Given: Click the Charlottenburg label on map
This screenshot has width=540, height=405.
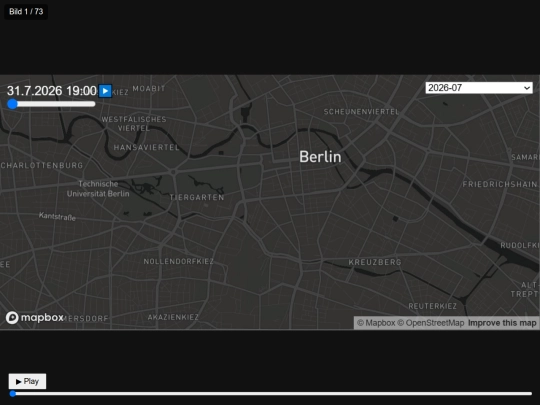Looking at the screenshot, I should point(42,166).
